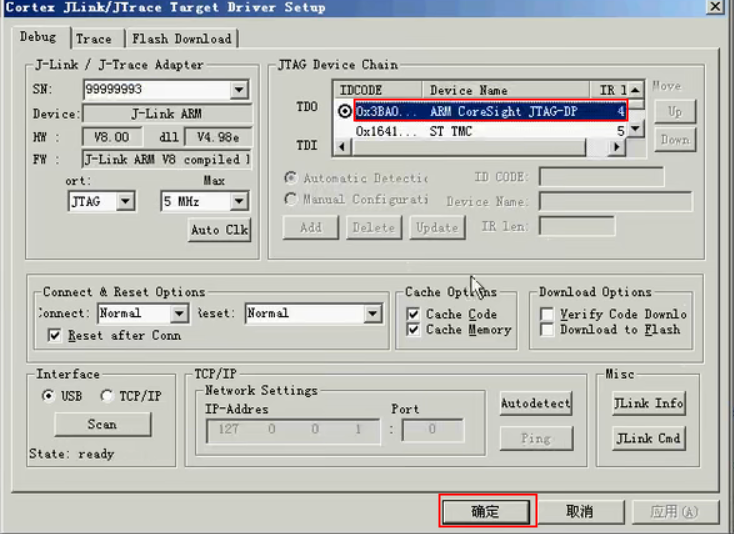Enable Verify Code Download checkbox

(547, 314)
